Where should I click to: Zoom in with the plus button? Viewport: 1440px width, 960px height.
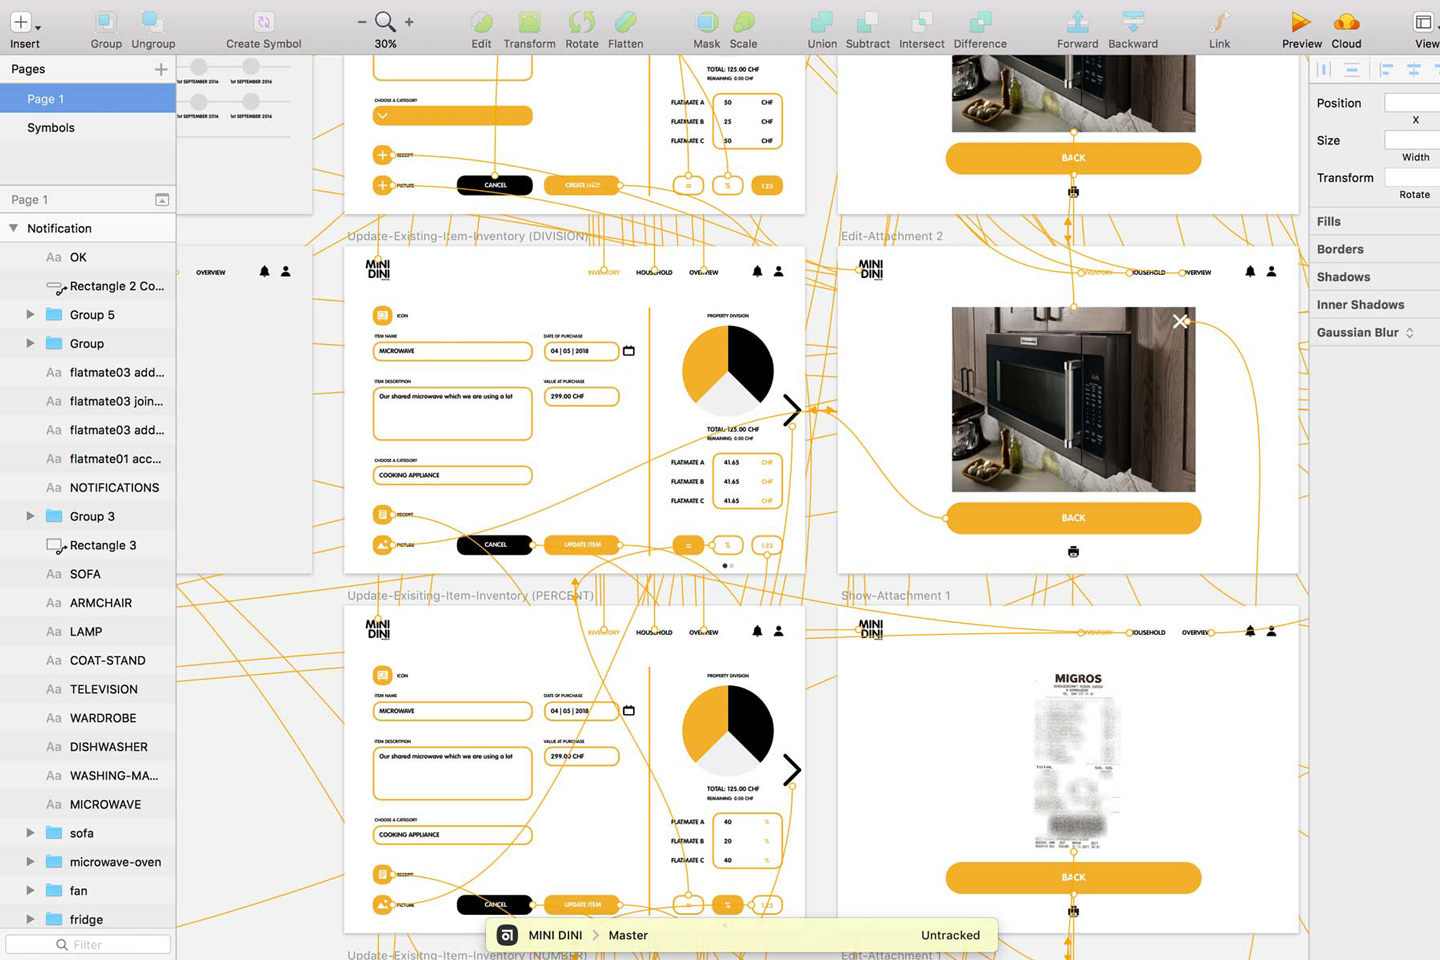coord(409,22)
